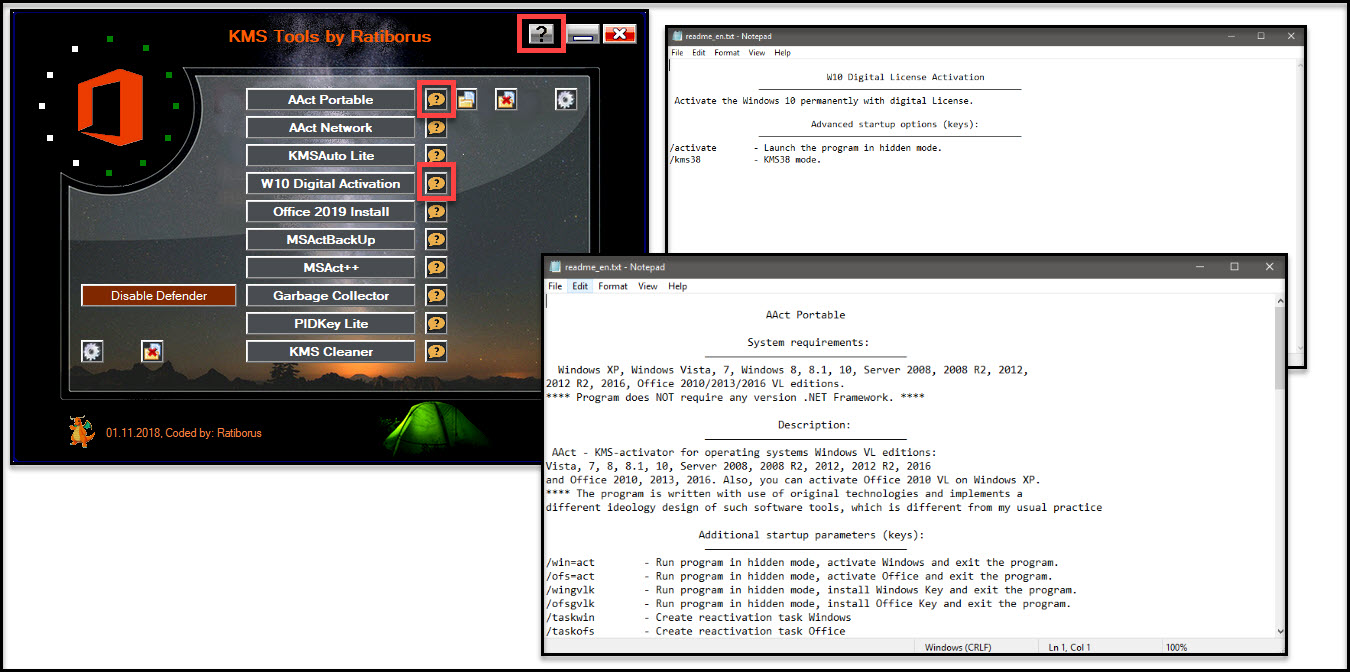Open Edit menu in W10 Digital License Notepad
This screenshot has width=1350, height=672.
click(x=698, y=53)
